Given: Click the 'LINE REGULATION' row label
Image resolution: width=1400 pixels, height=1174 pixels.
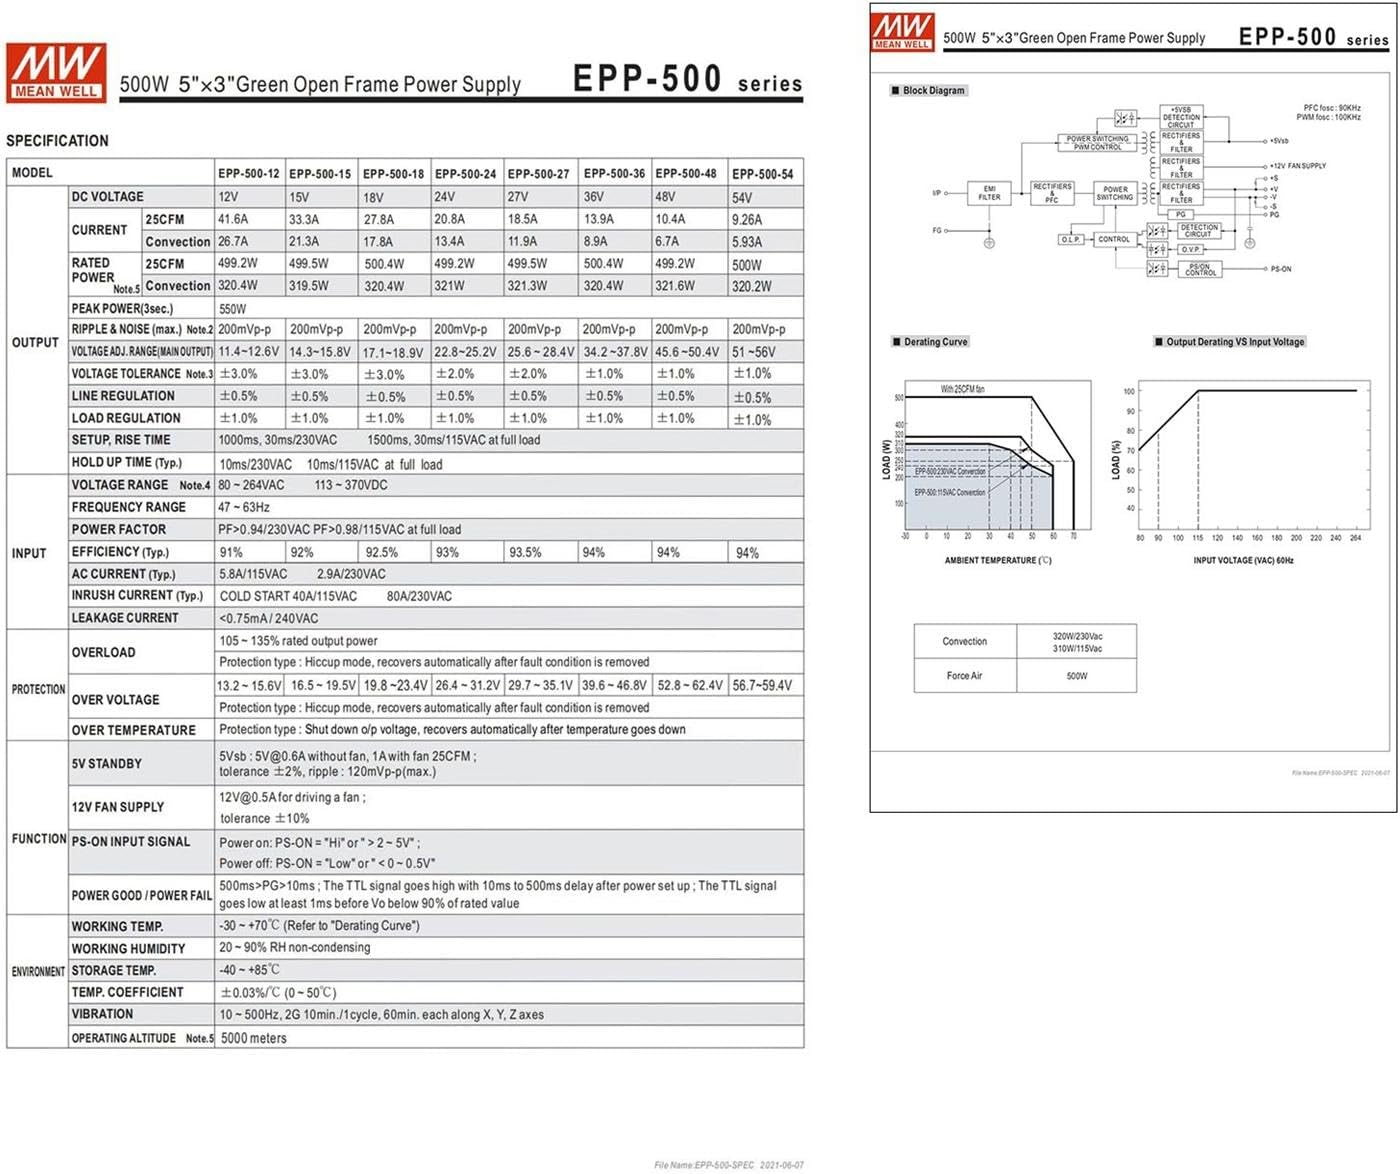Looking at the screenshot, I should pyautogui.click(x=123, y=396).
